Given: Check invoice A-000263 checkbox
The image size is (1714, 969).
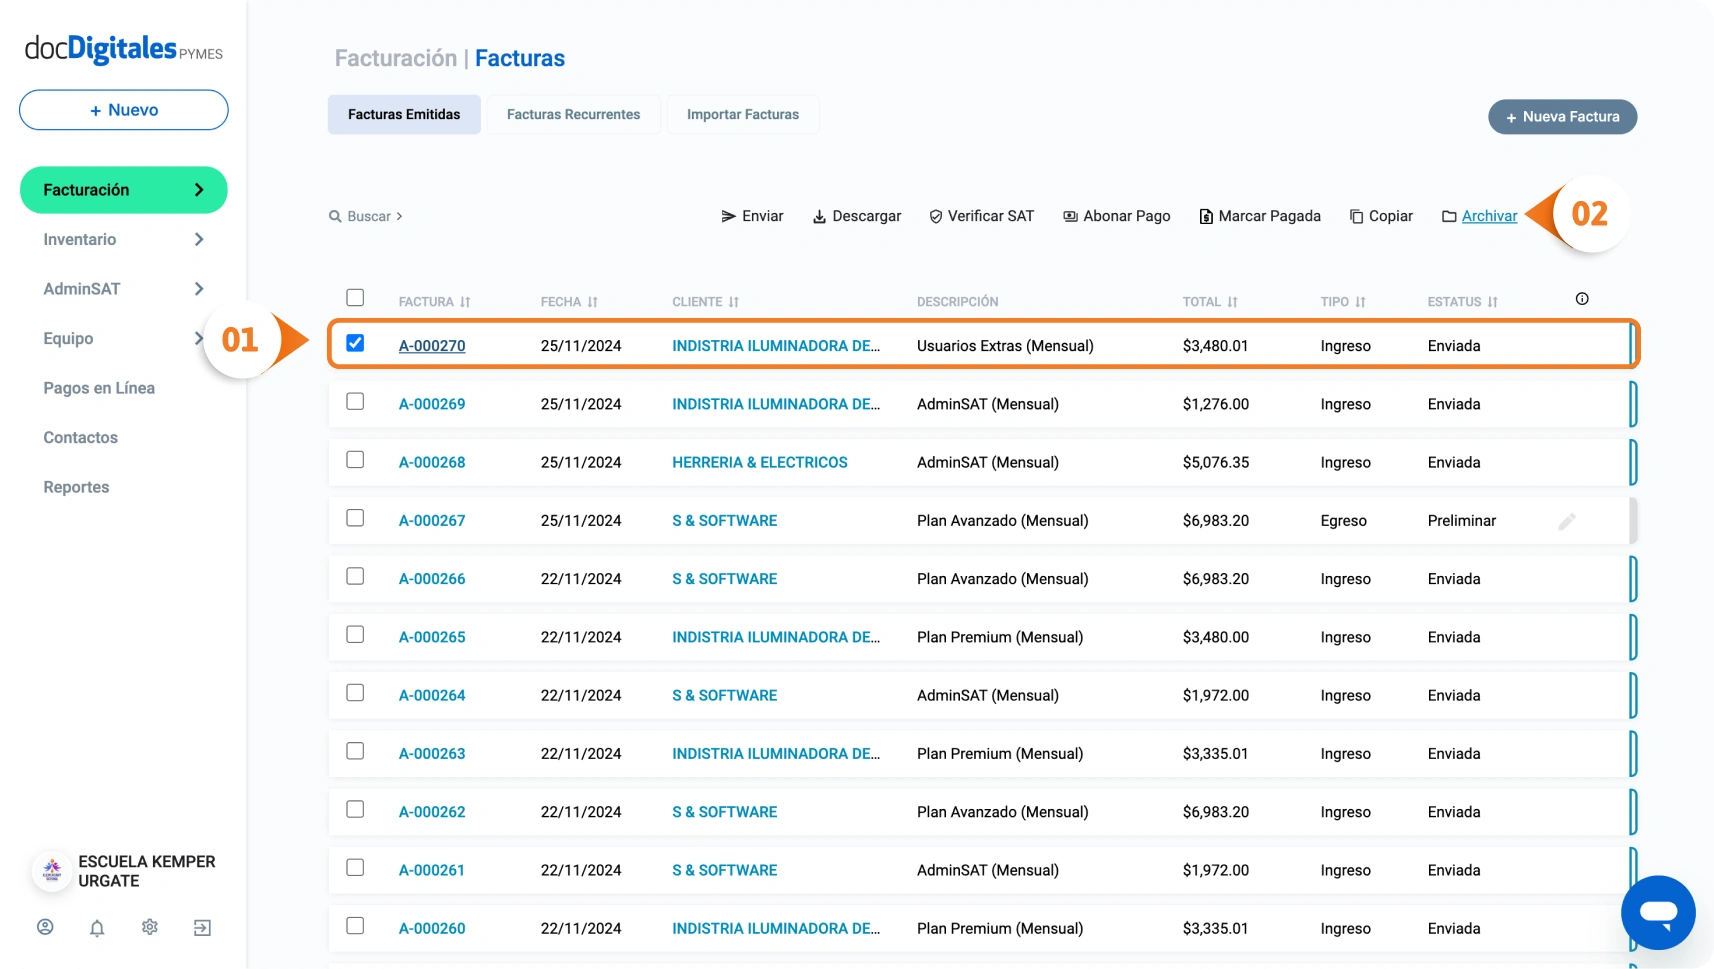Looking at the screenshot, I should tap(355, 751).
